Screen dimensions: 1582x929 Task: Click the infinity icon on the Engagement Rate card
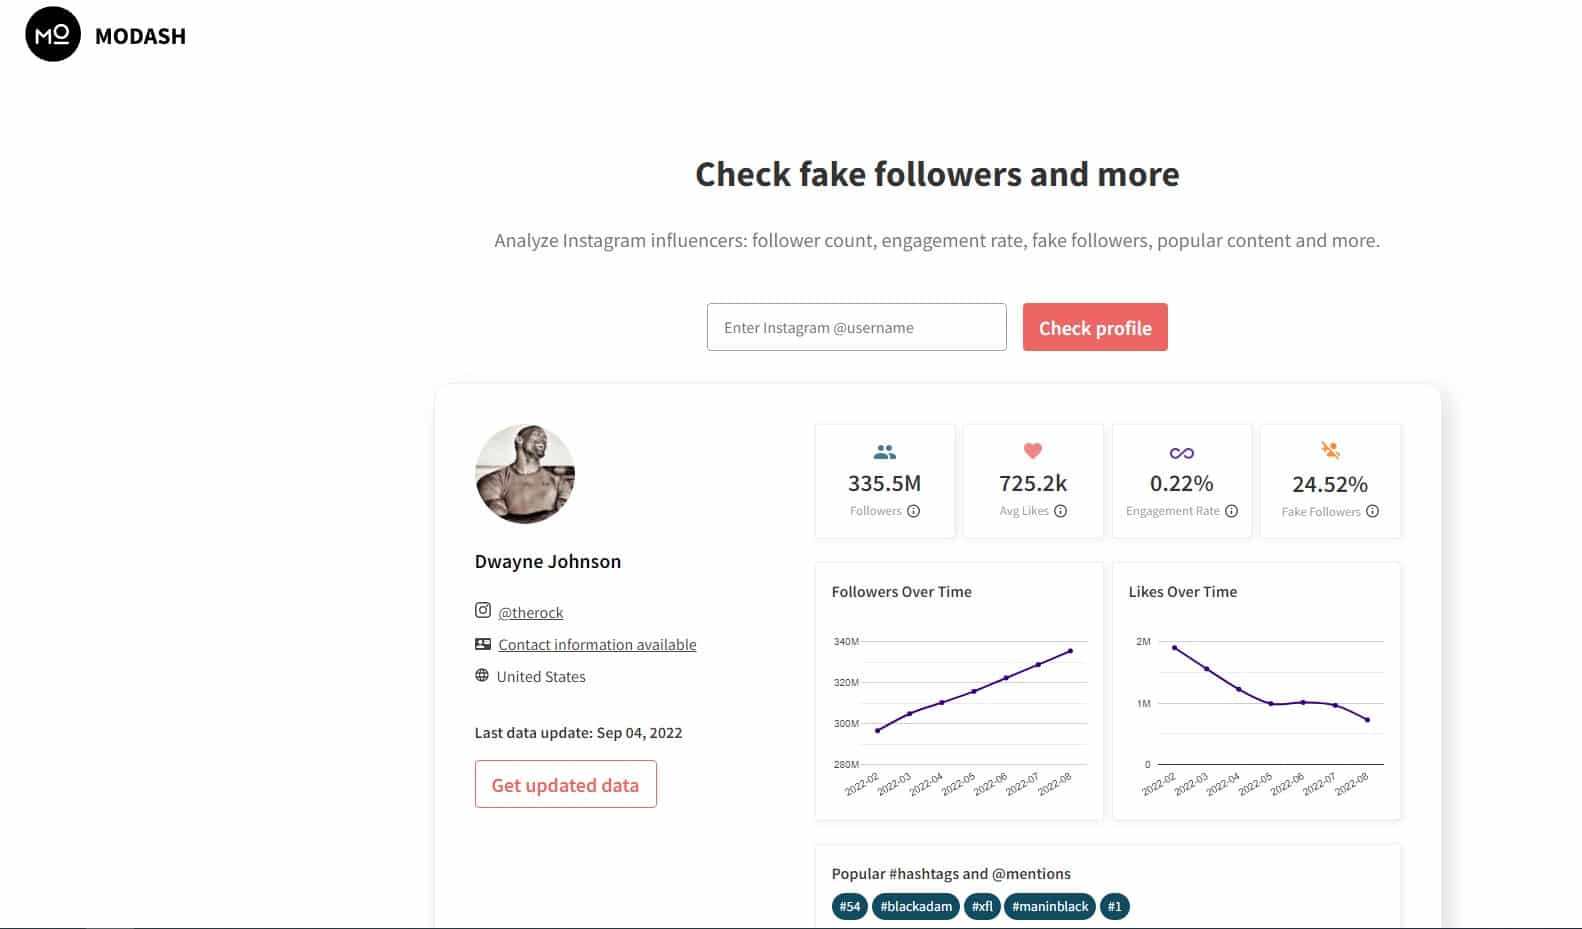tap(1181, 451)
